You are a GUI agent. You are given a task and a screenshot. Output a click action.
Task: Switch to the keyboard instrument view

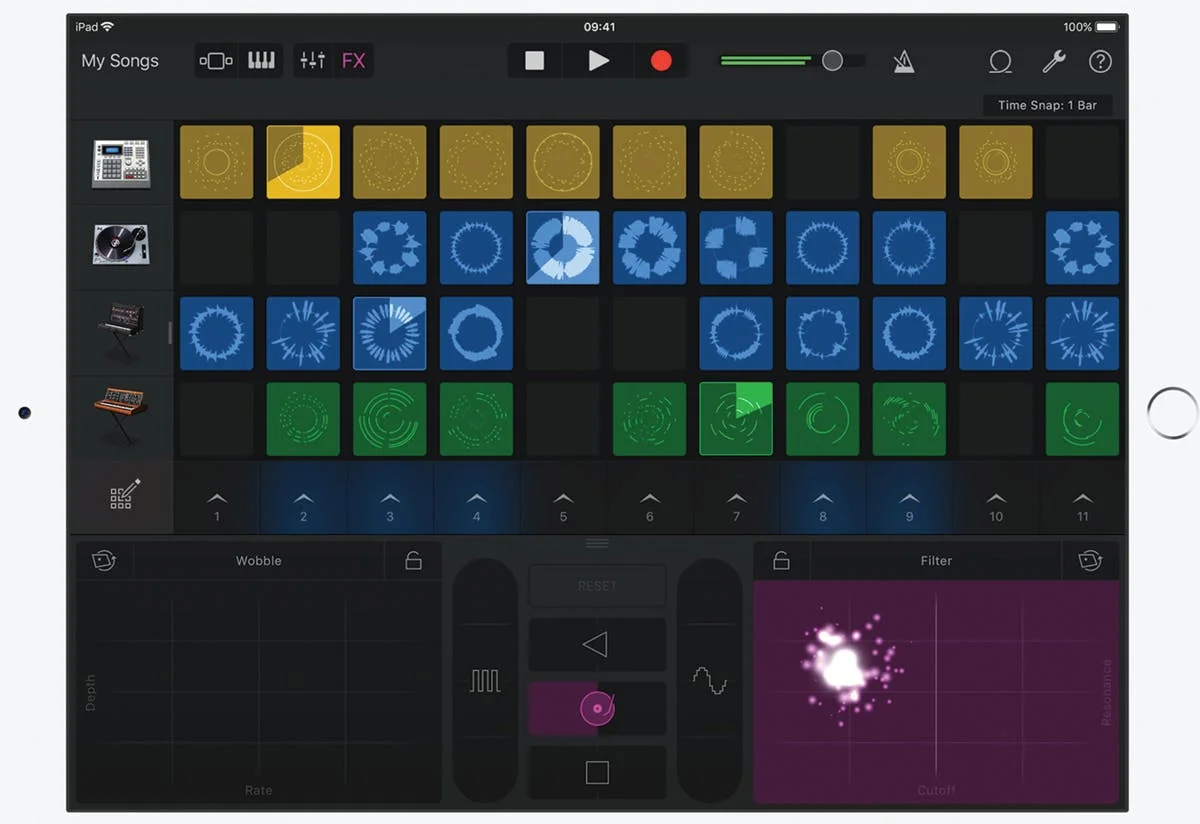pos(262,61)
